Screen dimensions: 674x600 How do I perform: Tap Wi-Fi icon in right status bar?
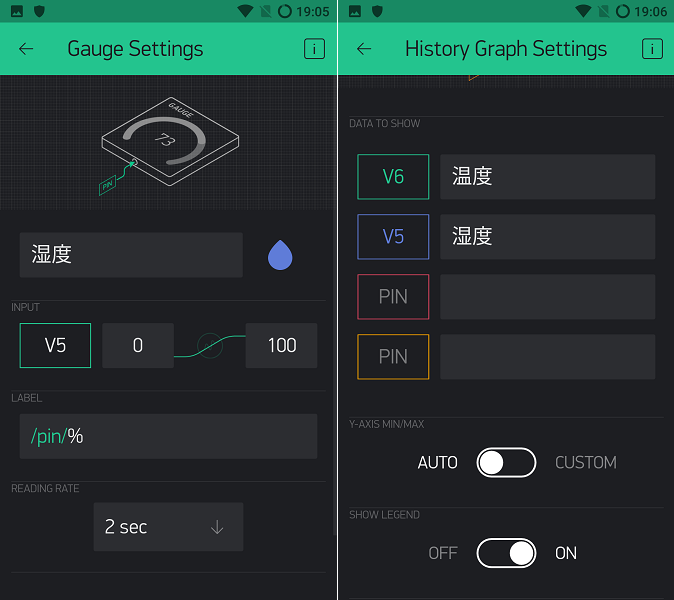583,11
